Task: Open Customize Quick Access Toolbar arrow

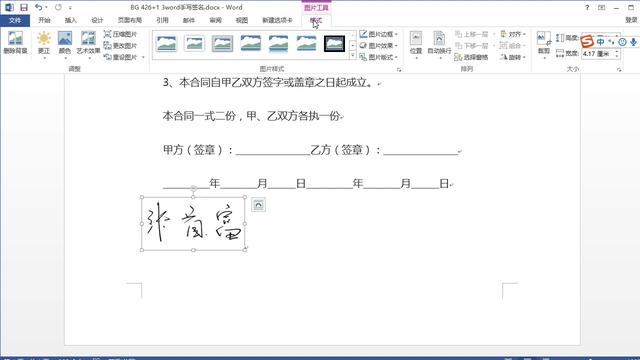Action: [x=70, y=8]
